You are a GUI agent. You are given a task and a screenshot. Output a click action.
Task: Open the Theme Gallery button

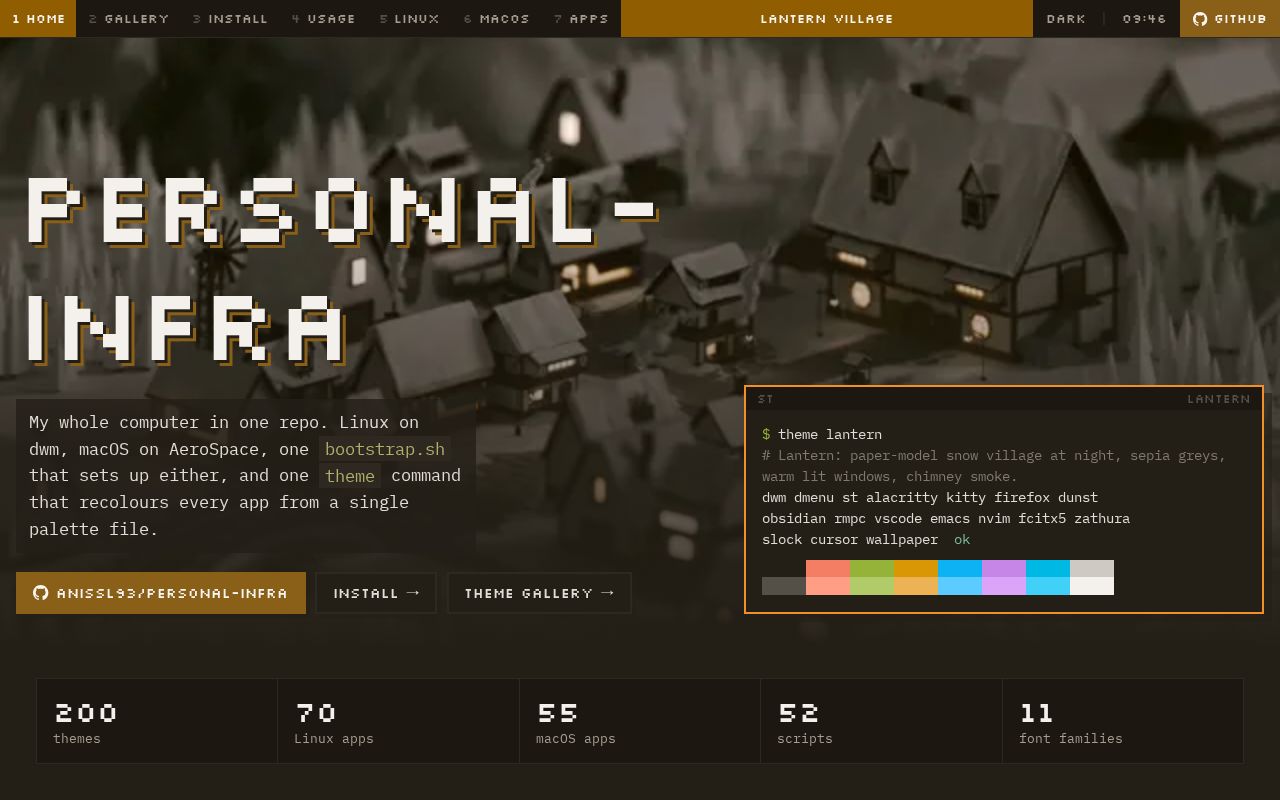click(539, 593)
